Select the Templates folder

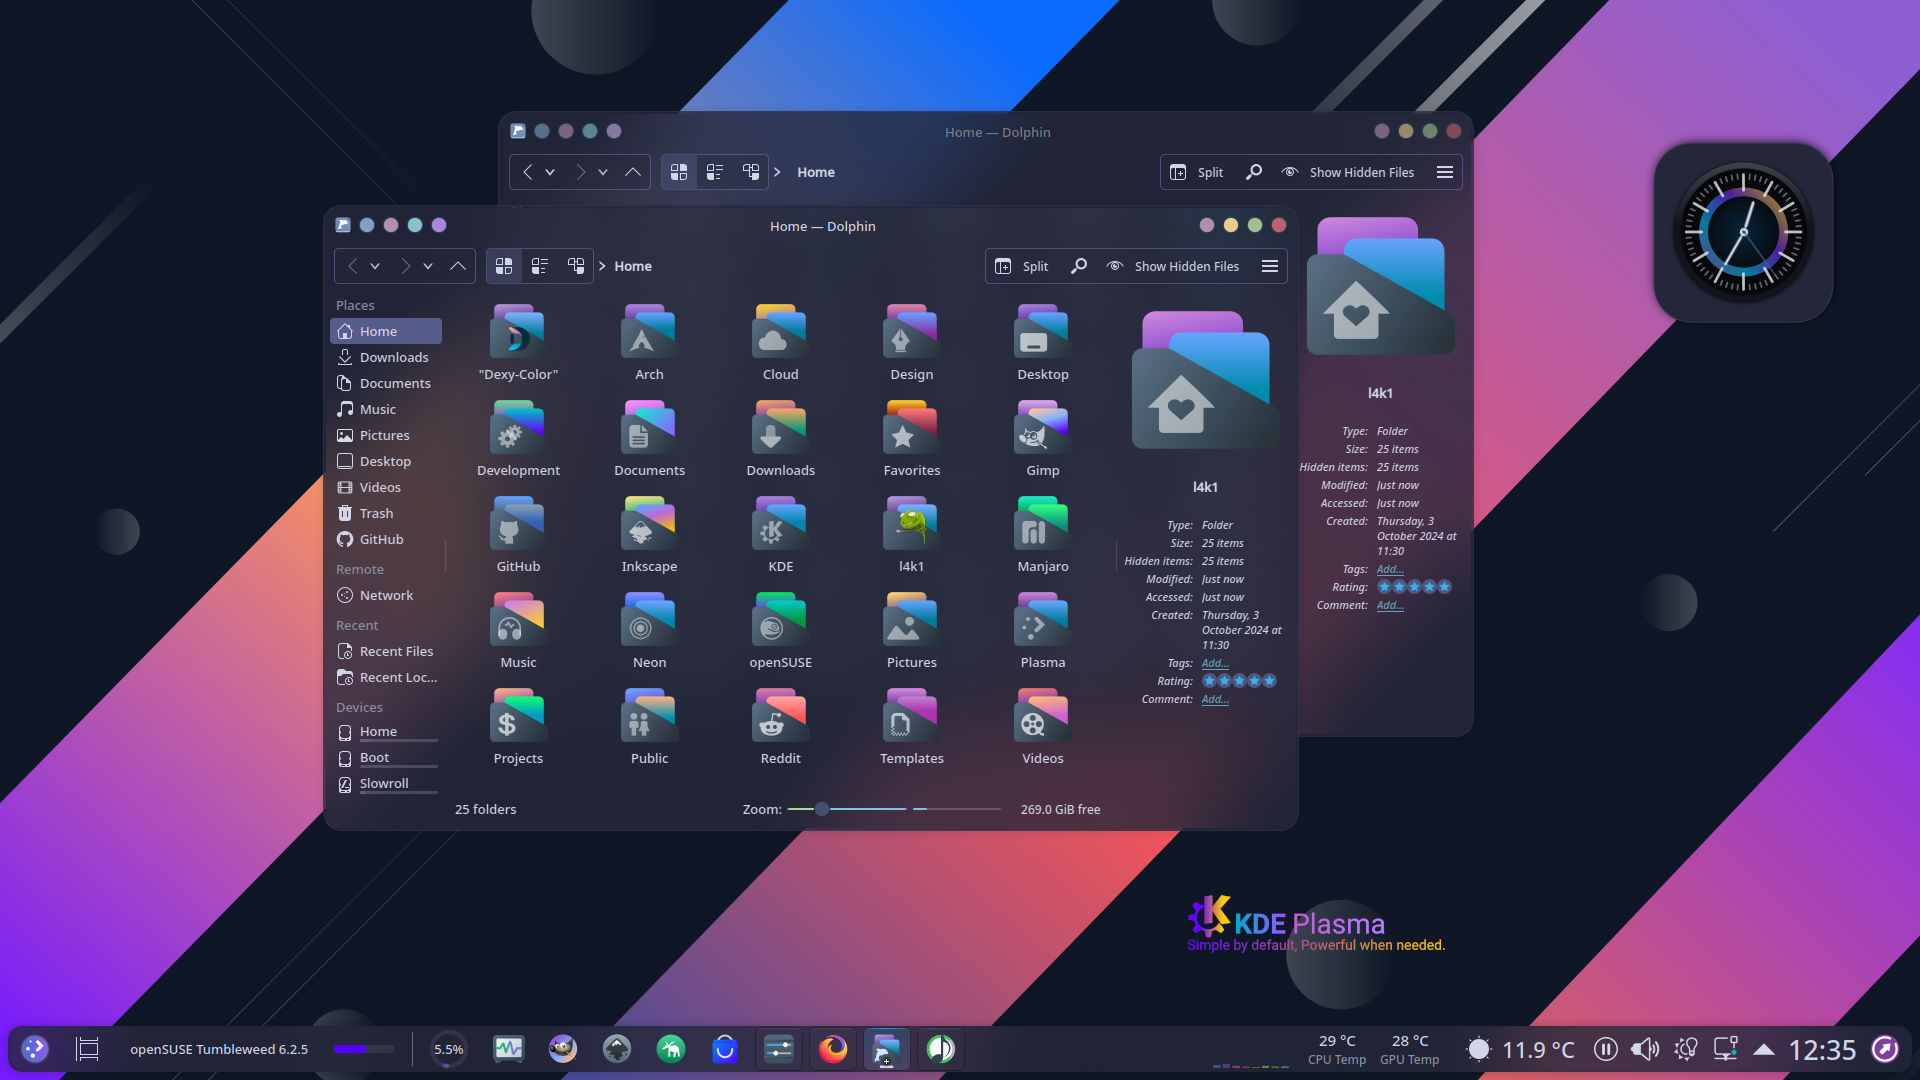coord(911,727)
